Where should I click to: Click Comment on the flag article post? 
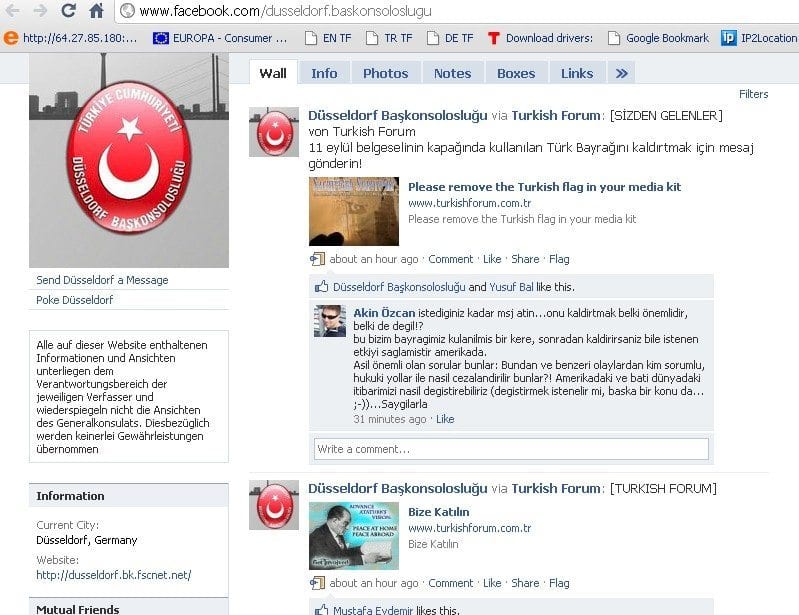click(x=450, y=259)
